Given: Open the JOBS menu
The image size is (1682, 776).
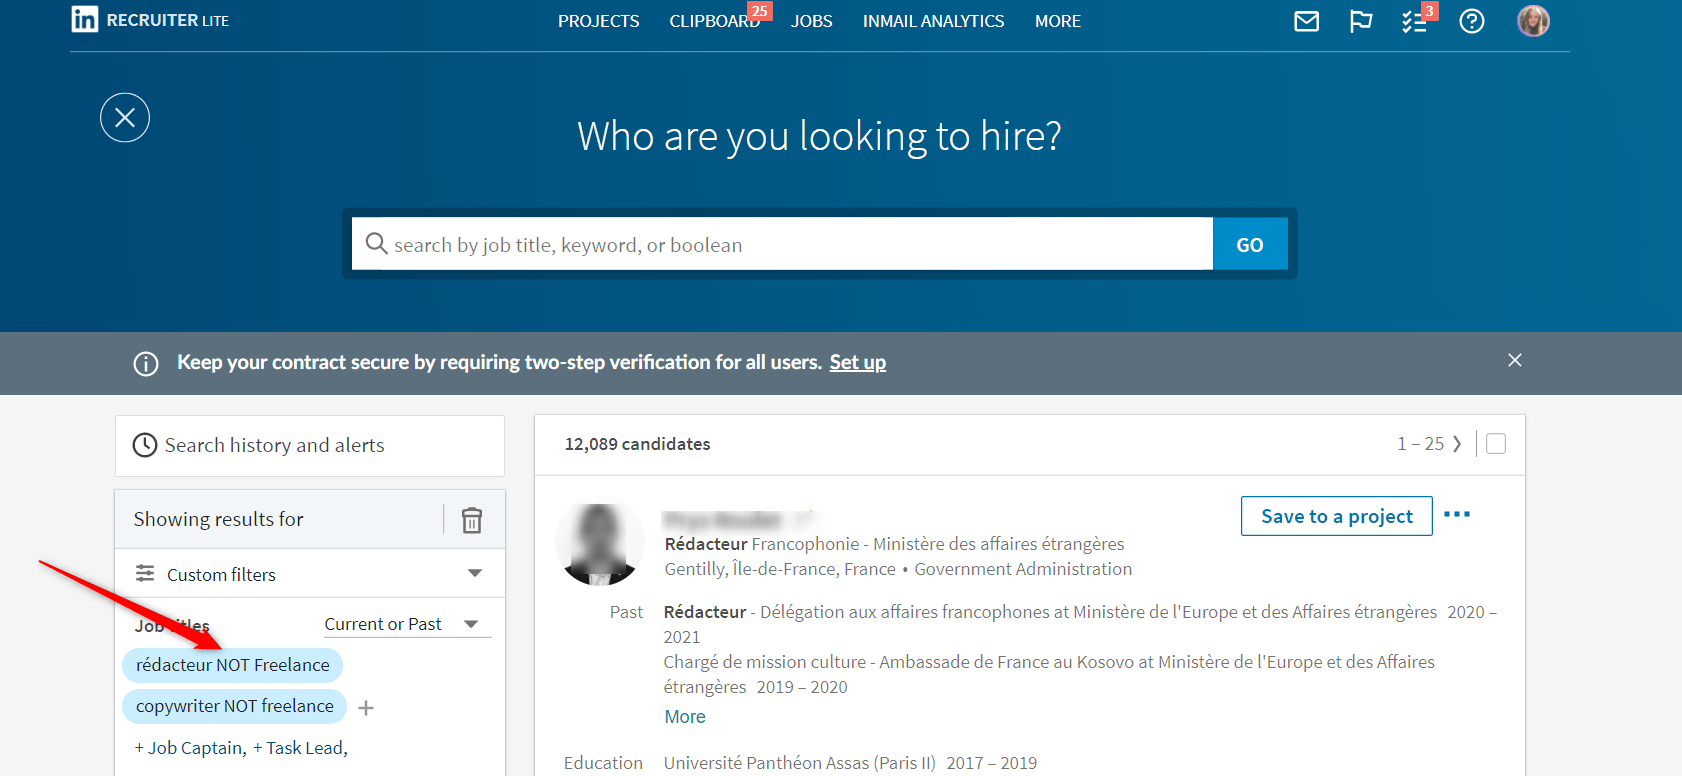Looking at the screenshot, I should point(811,21).
